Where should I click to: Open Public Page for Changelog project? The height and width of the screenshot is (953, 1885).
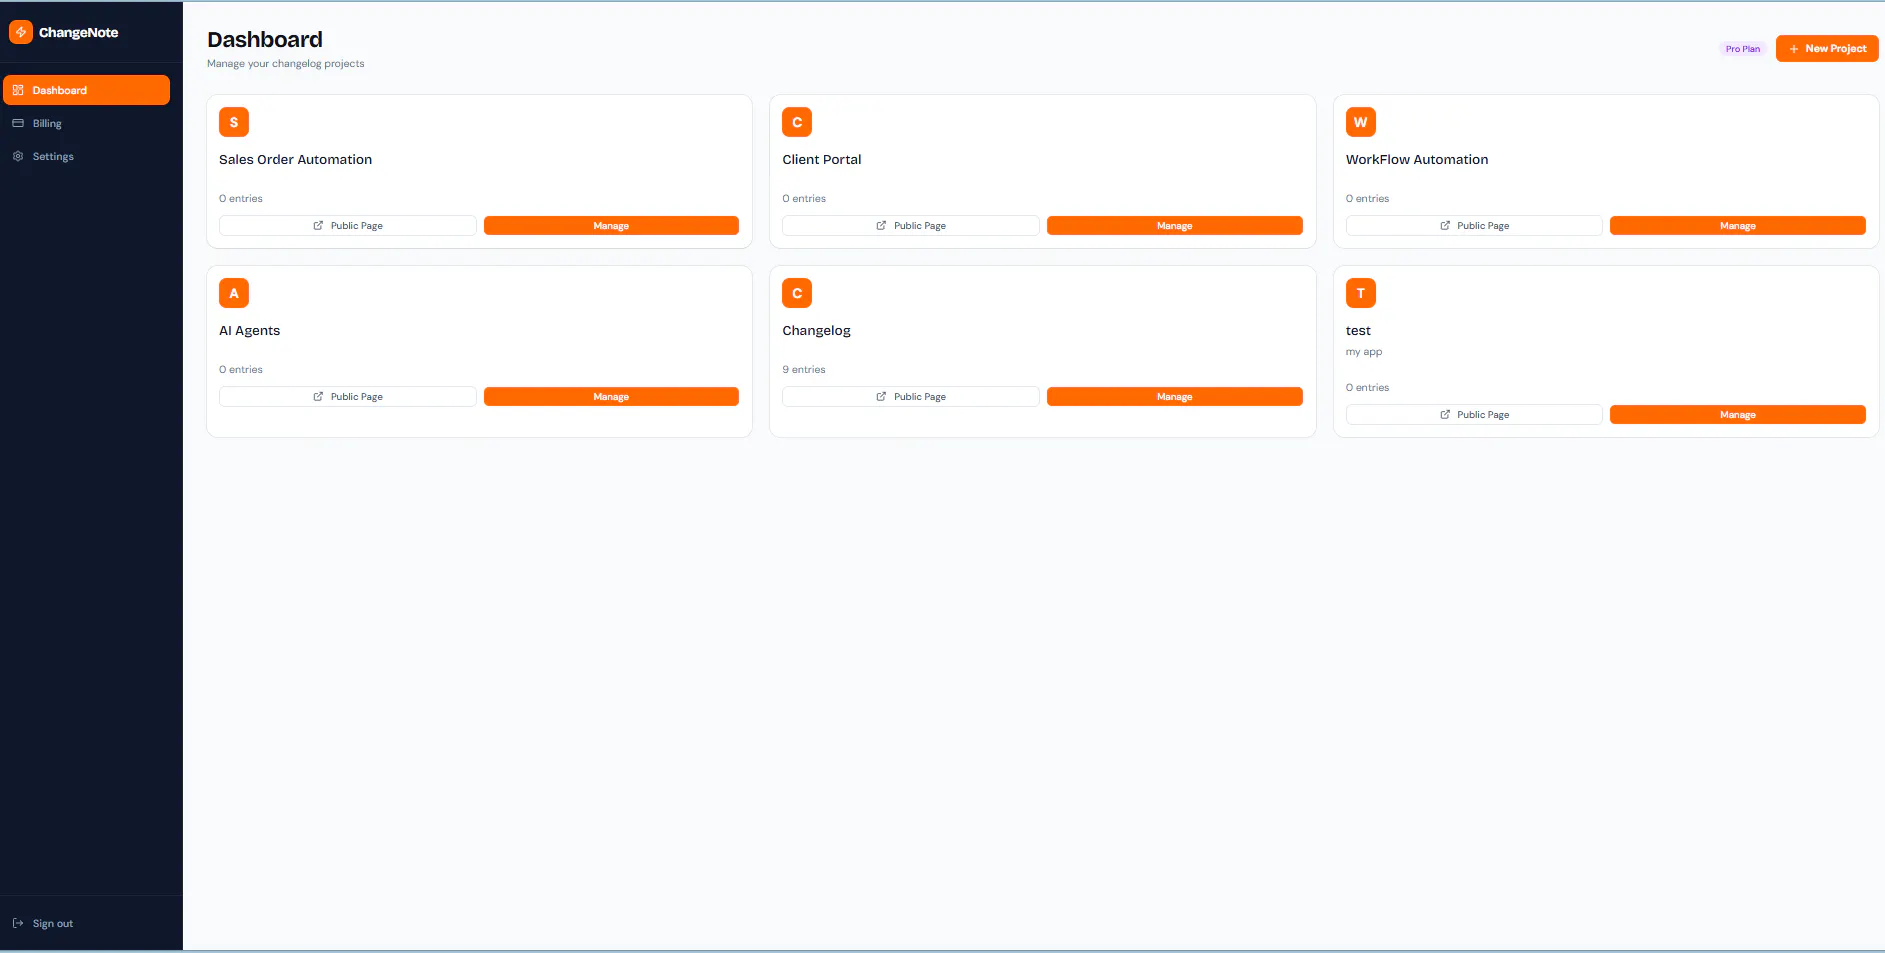coord(911,397)
